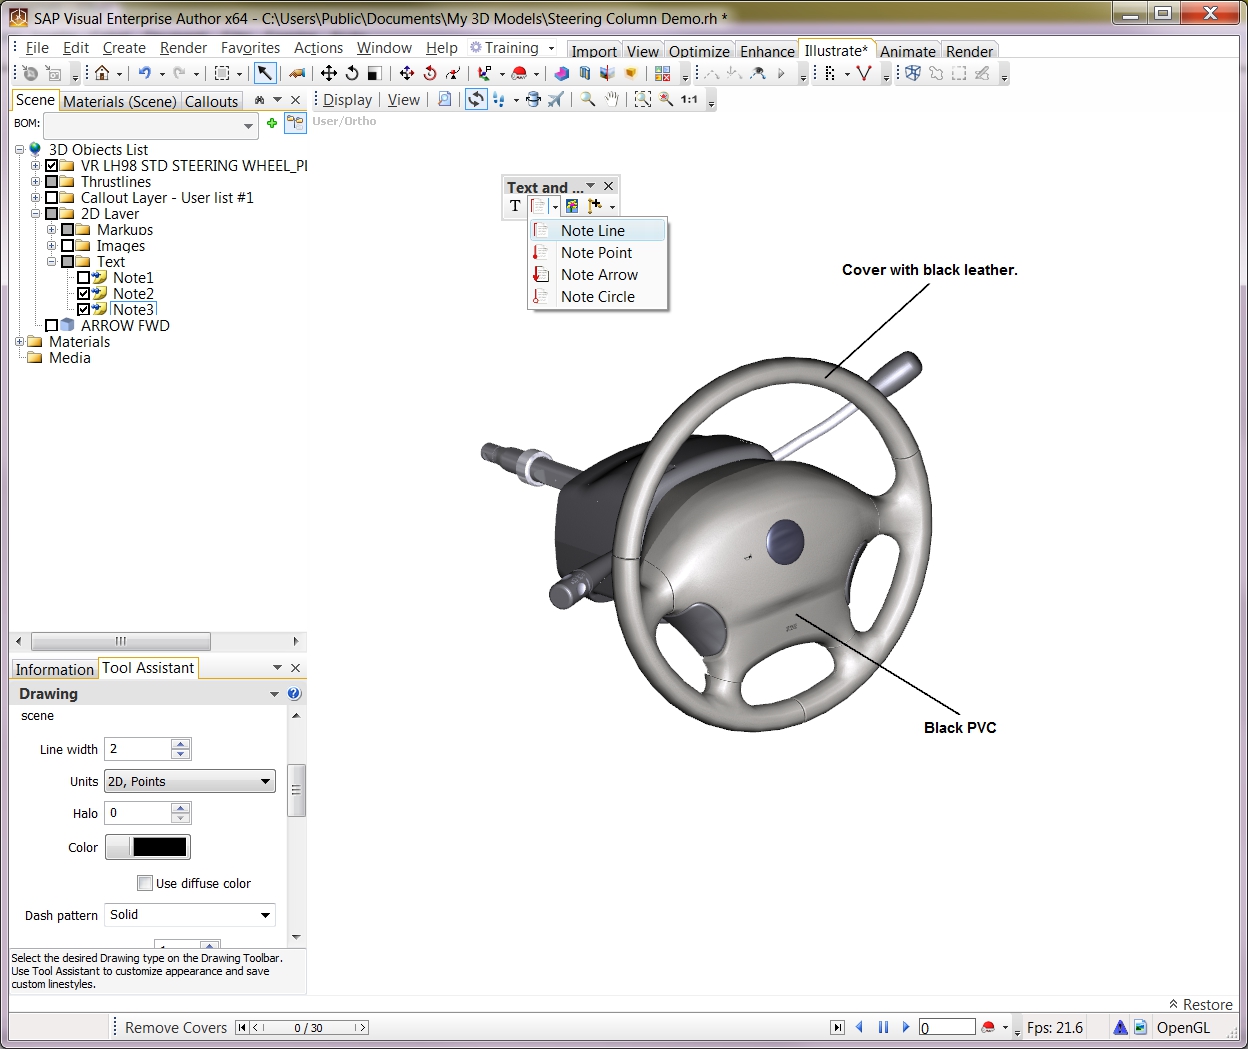Open the Training menu button
The image size is (1248, 1049).
[512, 48]
